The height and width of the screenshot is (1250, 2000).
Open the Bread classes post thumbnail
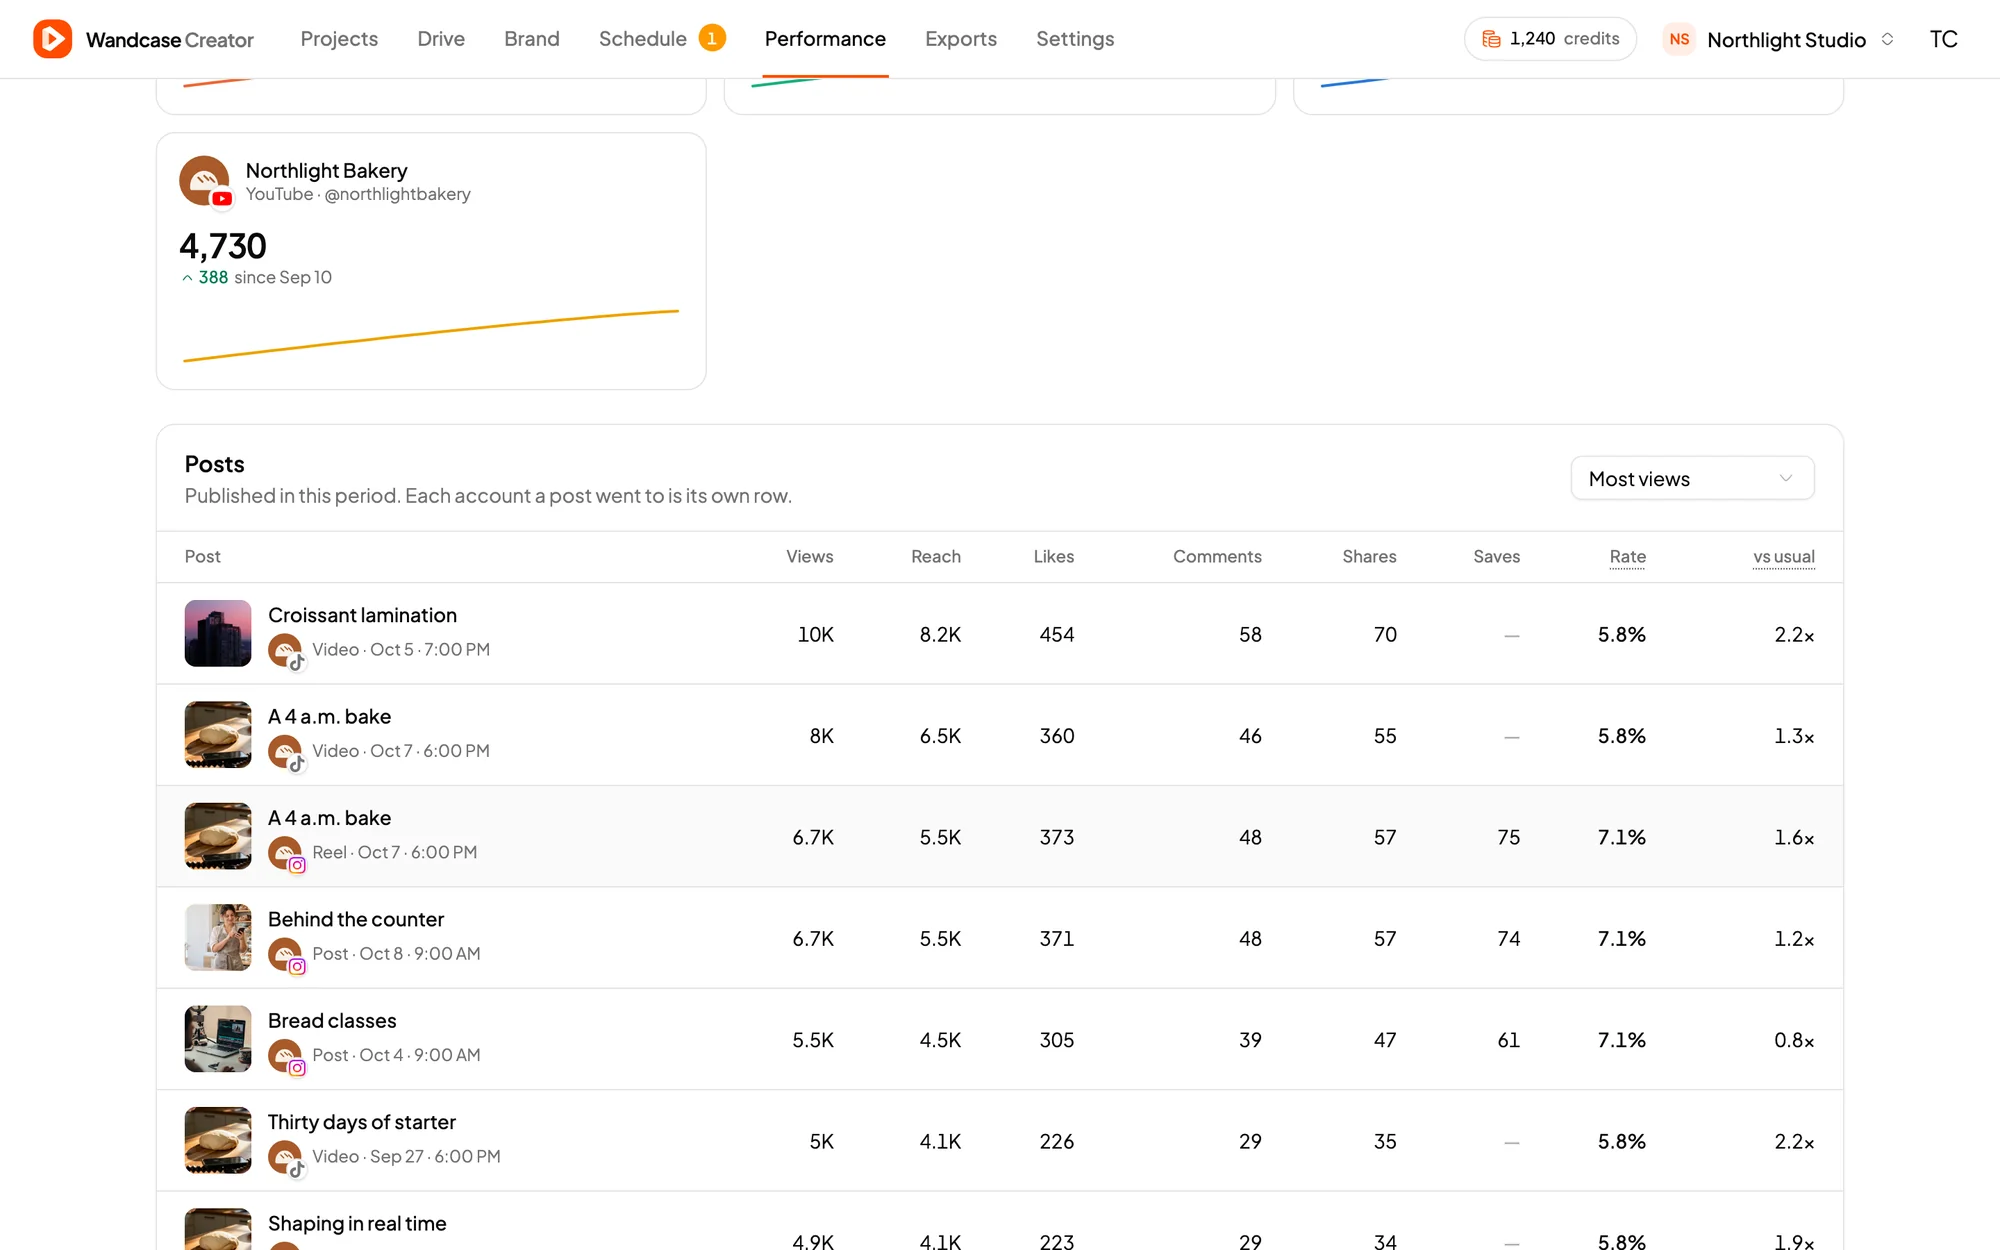218,1039
